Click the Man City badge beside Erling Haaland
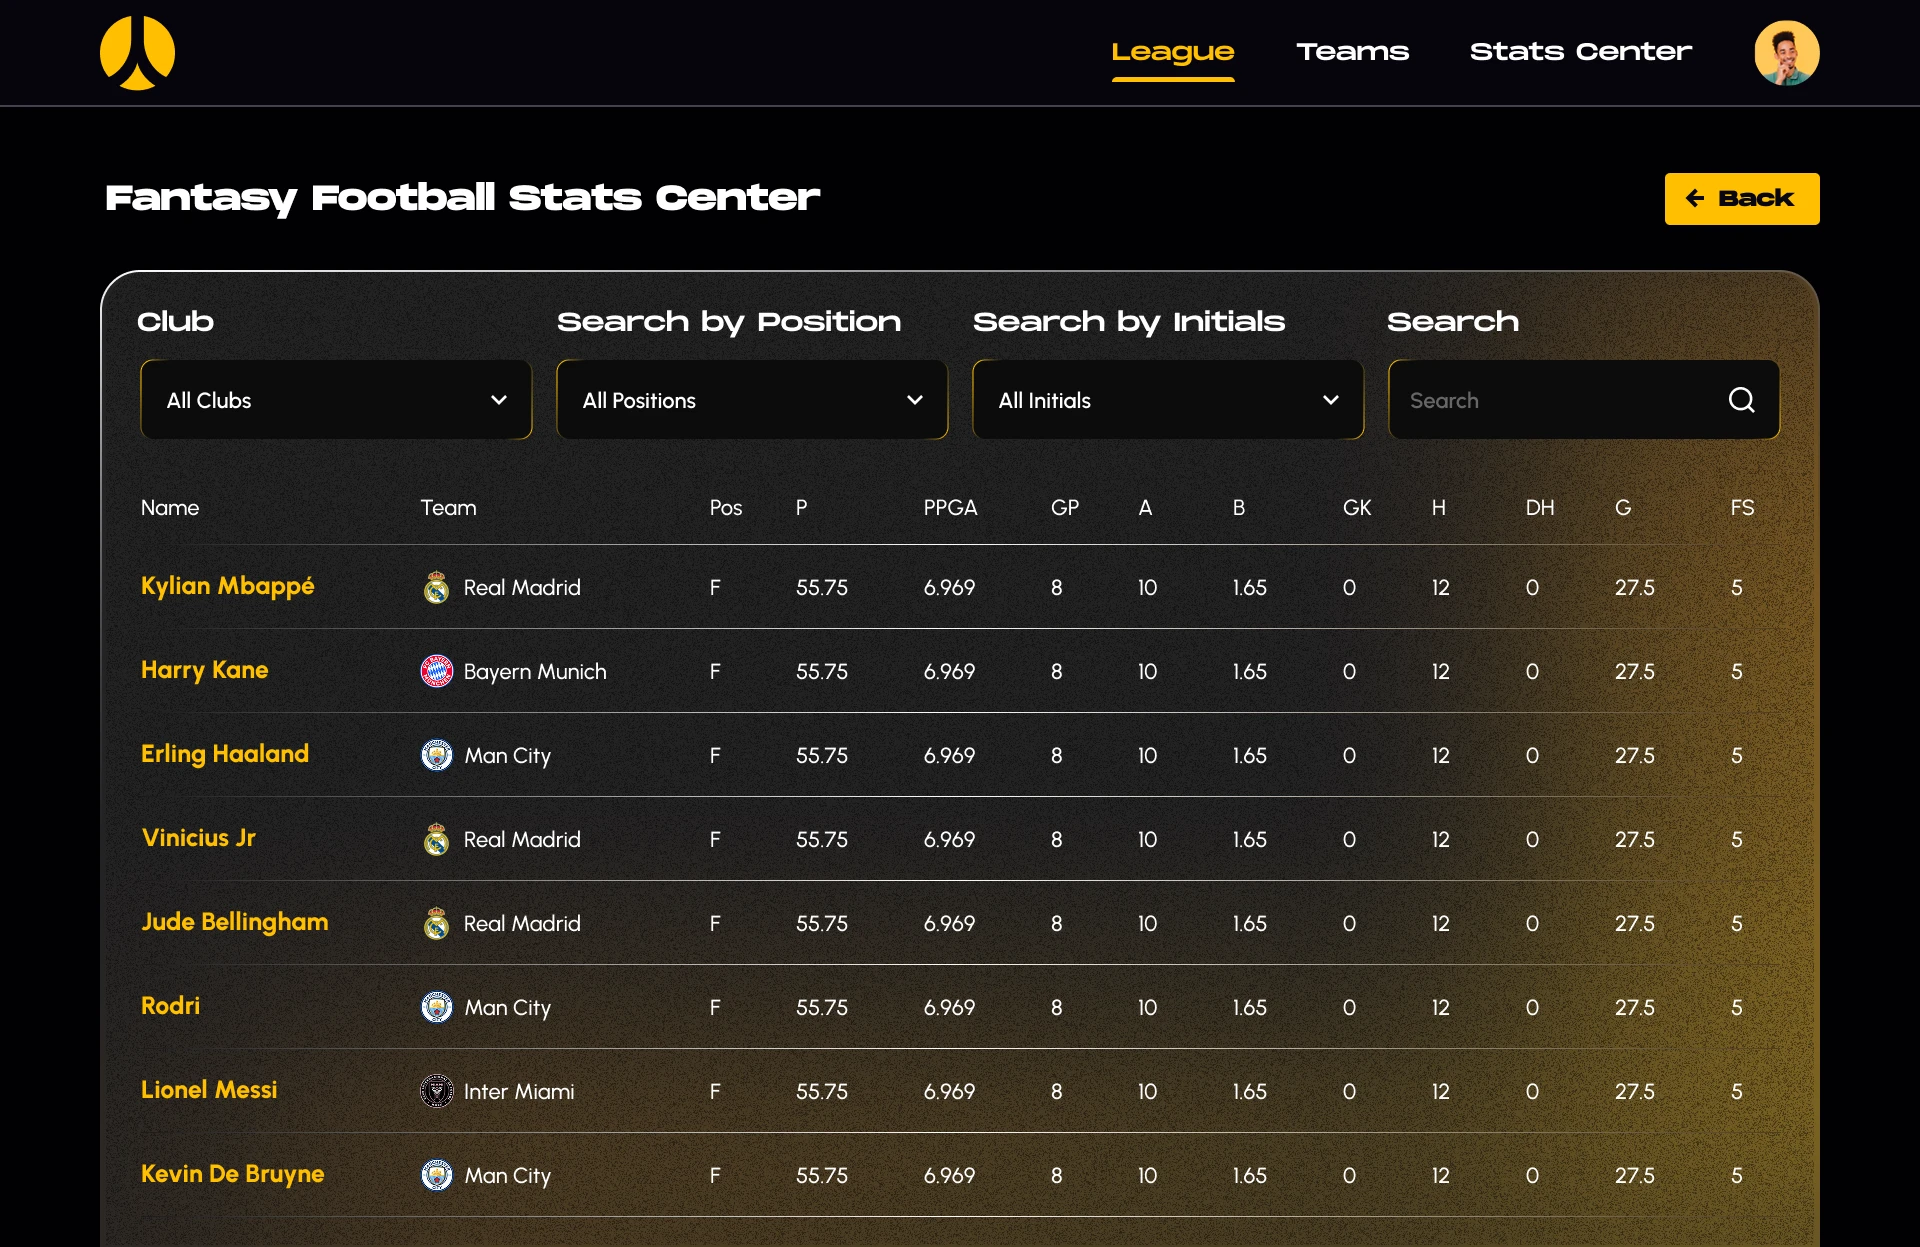Image resolution: width=1920 pixels, height=1247 pixels. coord(436,756)
